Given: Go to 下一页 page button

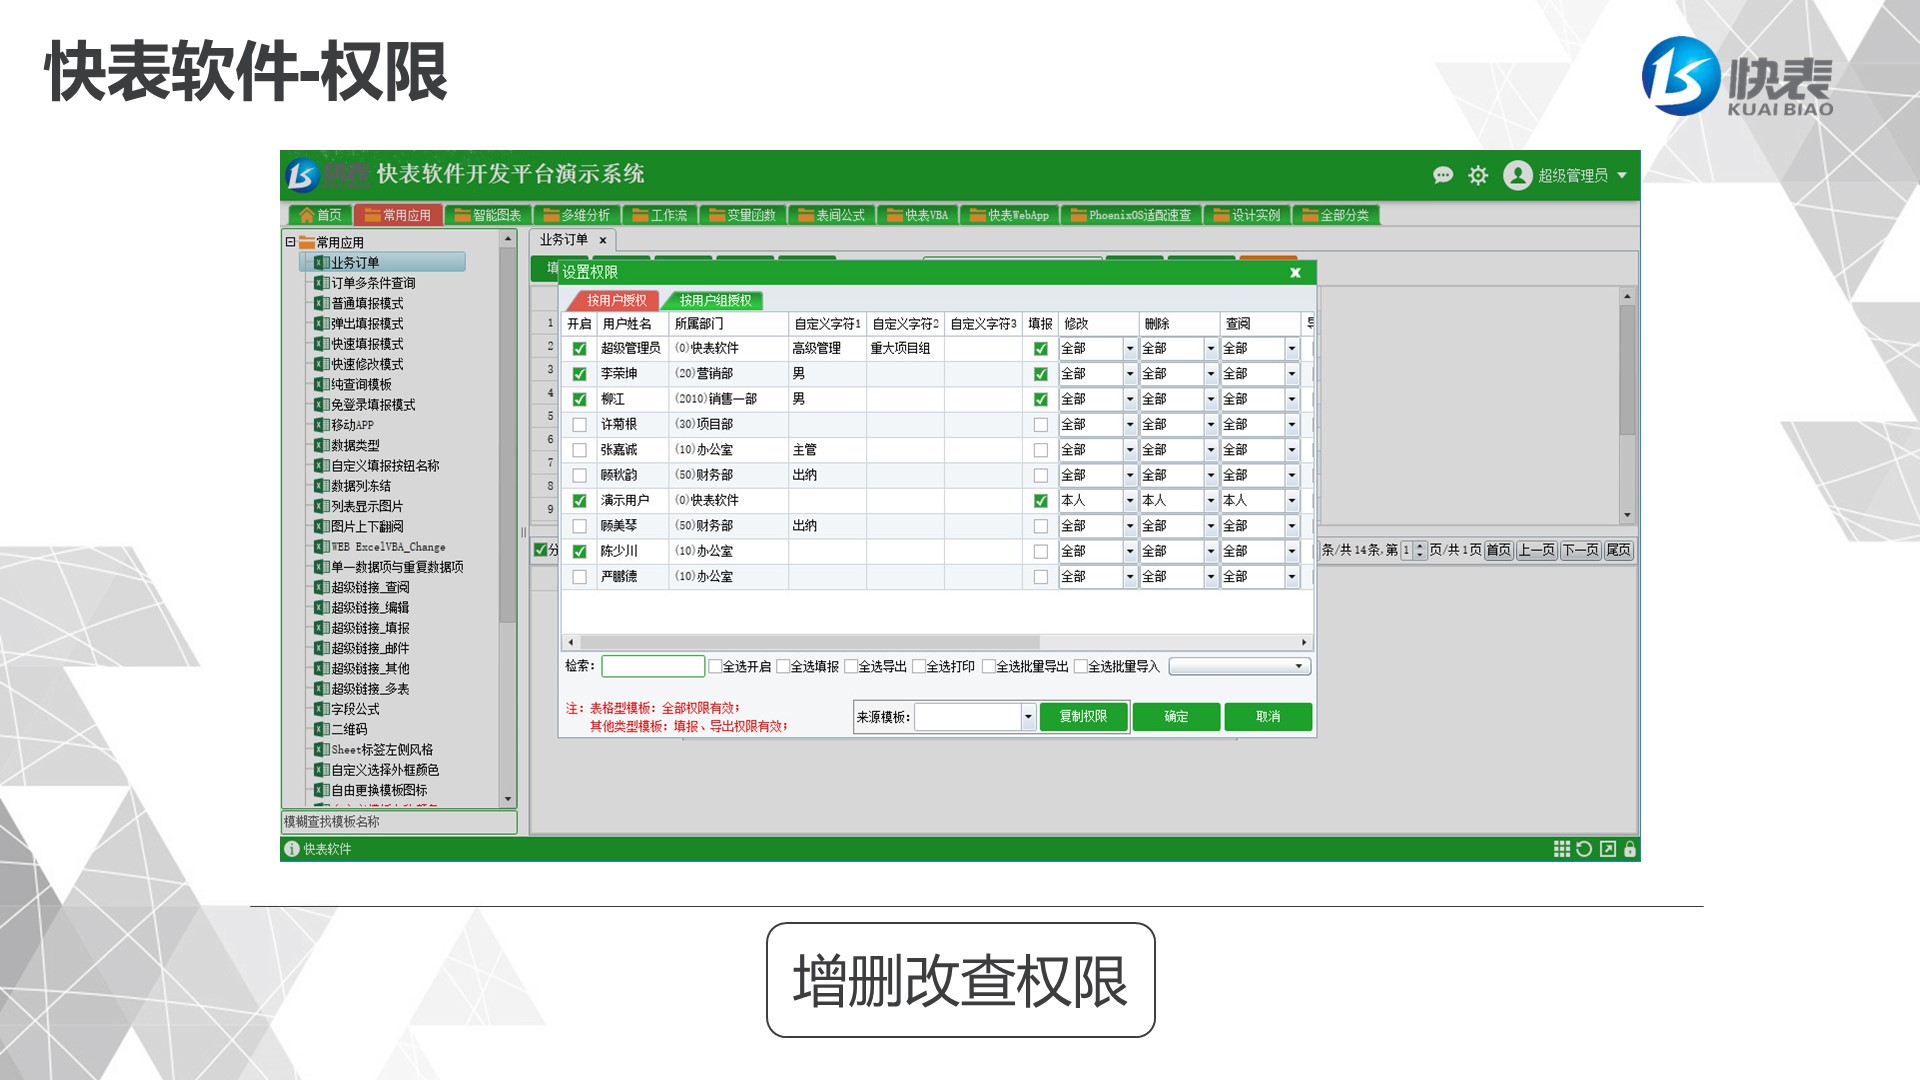Looking at the screenshot, I should point(1581,550).
